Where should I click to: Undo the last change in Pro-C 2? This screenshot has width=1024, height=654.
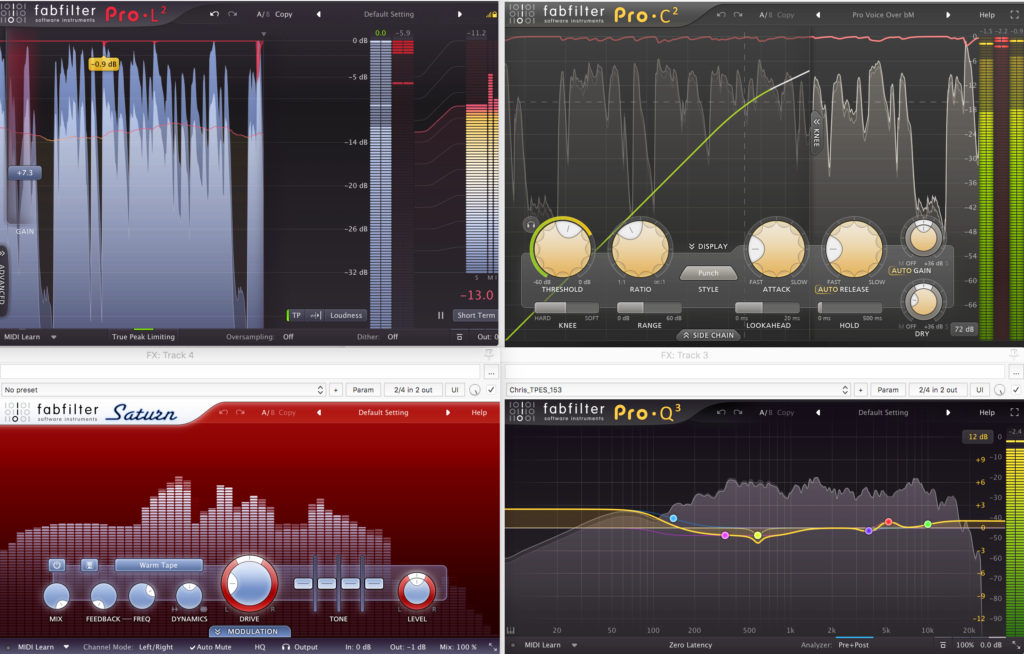[x=721, y=14]
